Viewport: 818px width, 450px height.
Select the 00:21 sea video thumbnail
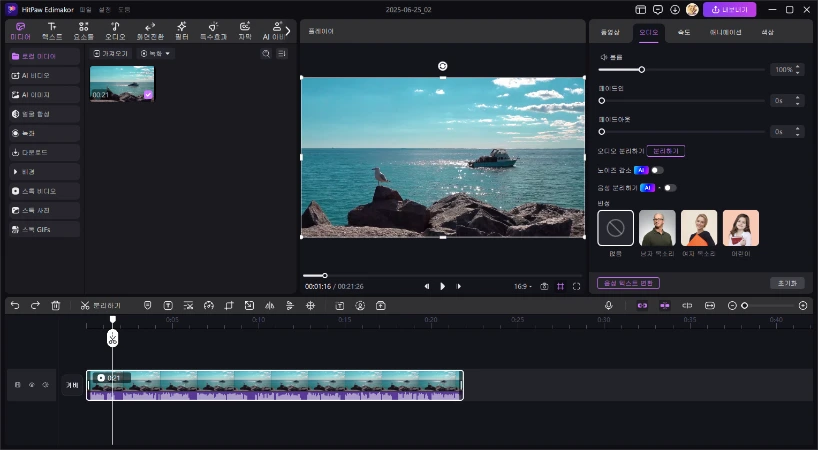122,83
